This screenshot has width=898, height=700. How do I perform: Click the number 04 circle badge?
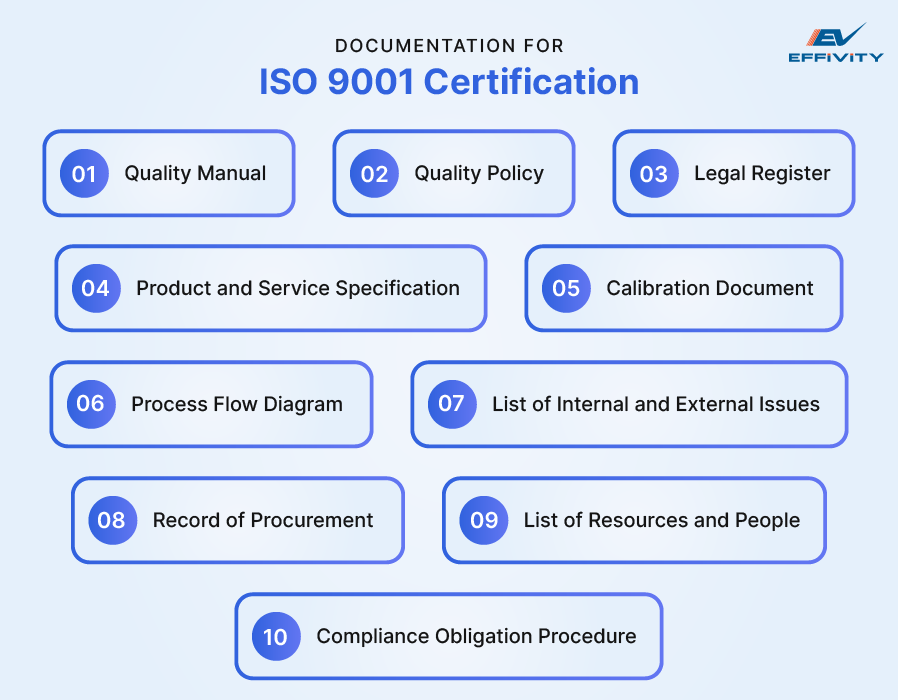[96, 289]
